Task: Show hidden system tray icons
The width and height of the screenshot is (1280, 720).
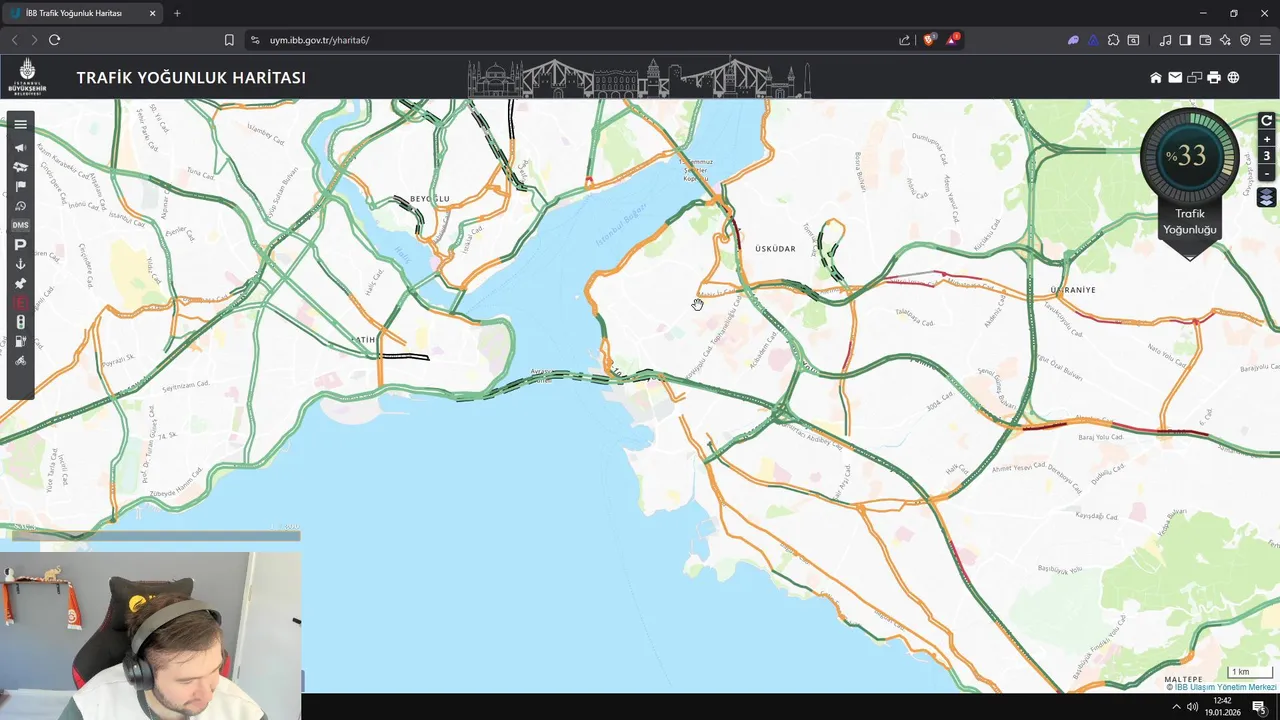Action: pos(1176,707)
